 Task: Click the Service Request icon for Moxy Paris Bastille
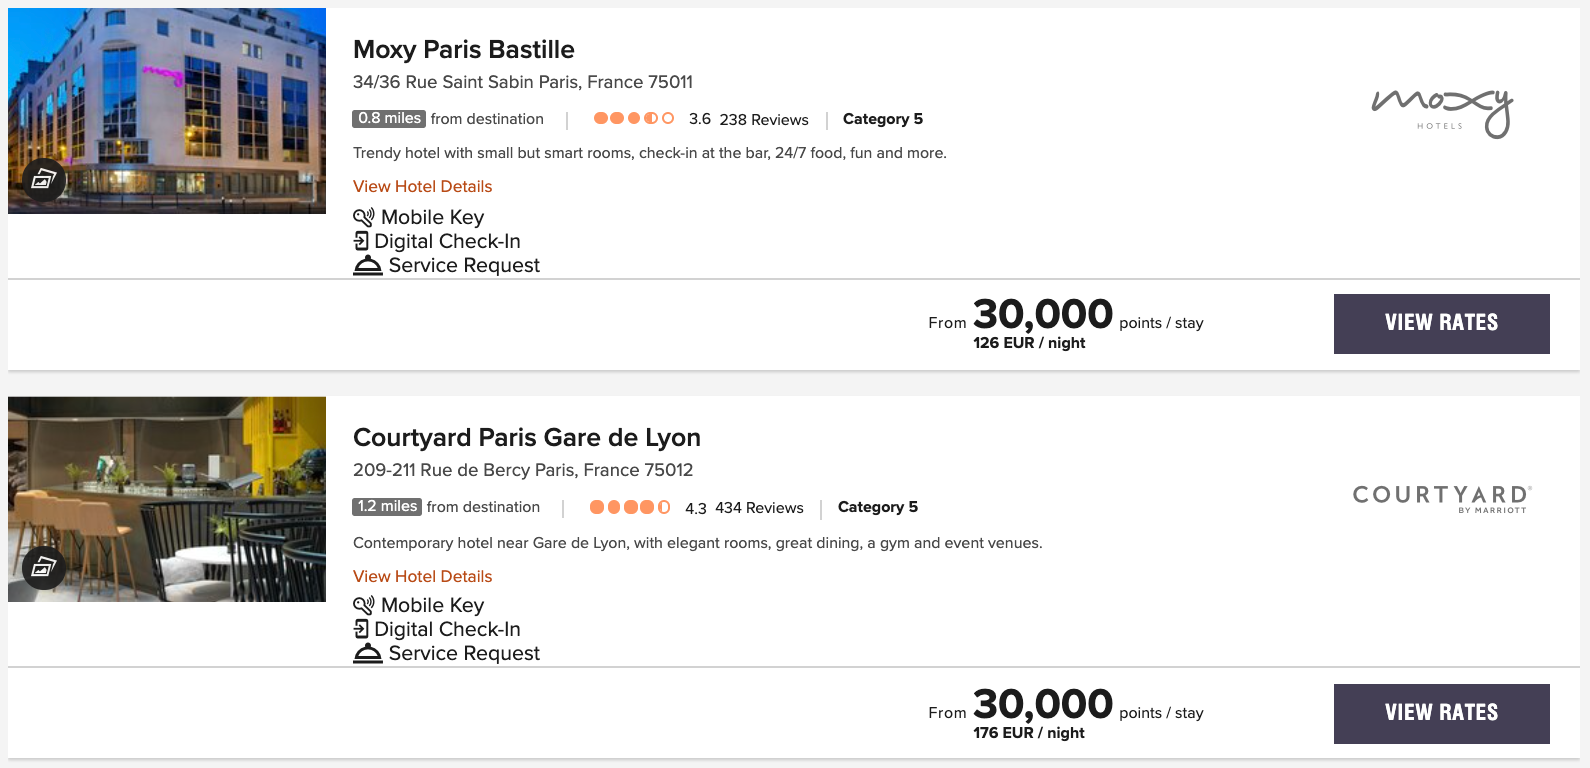pos(367,264)
